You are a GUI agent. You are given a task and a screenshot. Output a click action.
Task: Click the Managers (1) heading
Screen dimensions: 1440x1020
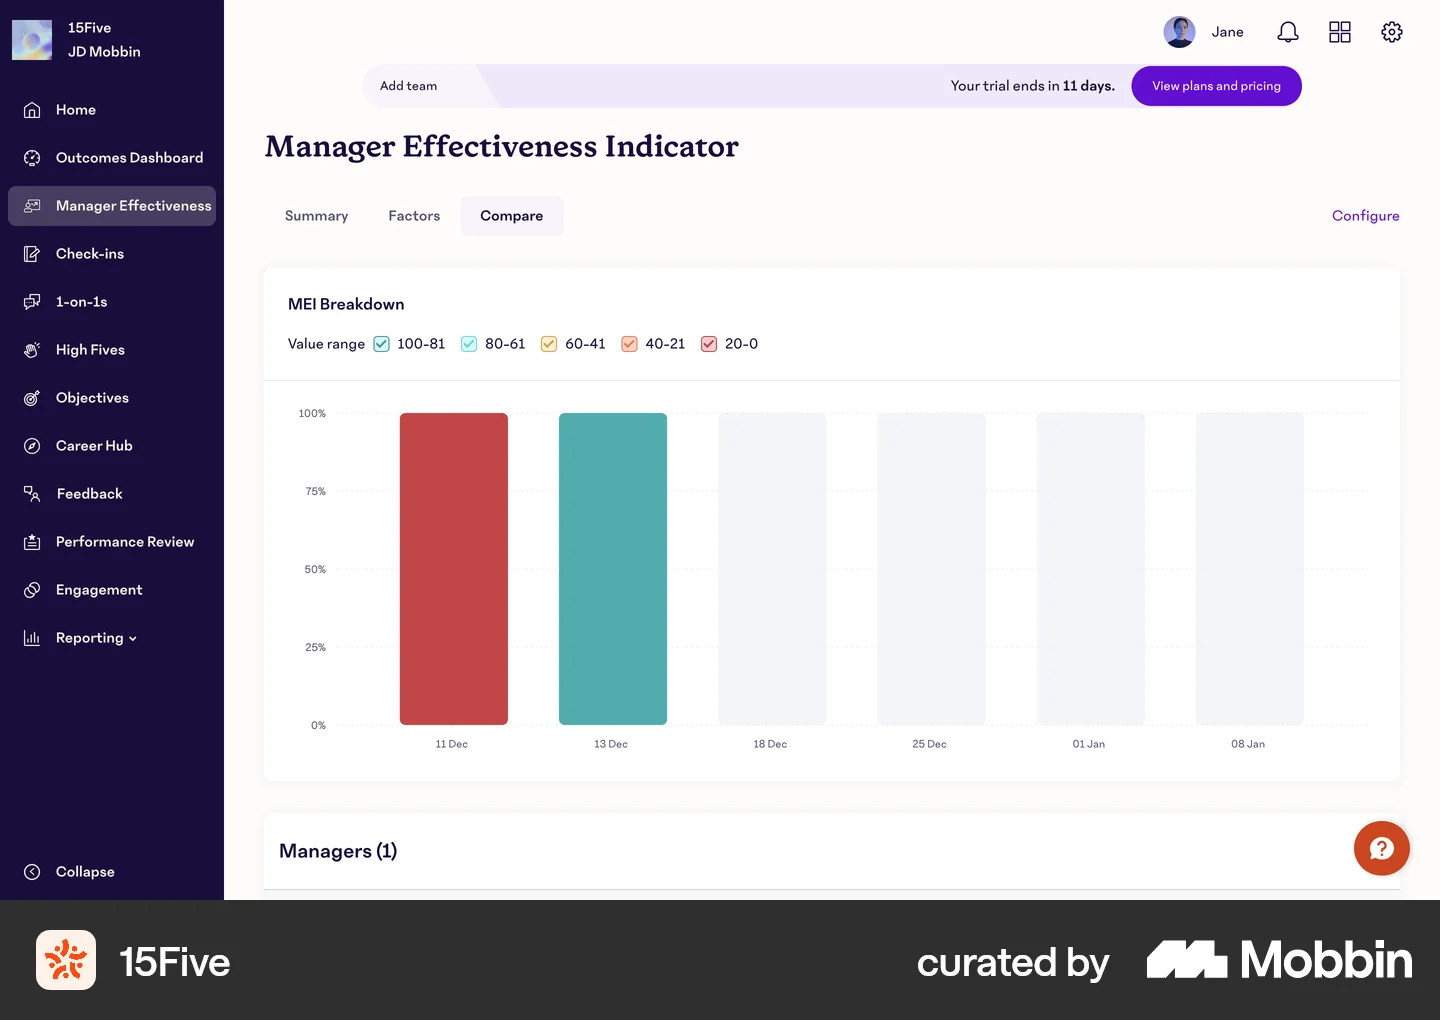338,851
